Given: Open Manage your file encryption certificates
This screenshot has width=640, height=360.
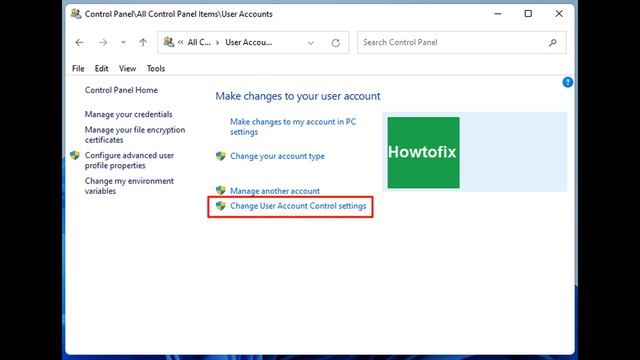Looking at the screenshot, I should (x=135, y=135).
